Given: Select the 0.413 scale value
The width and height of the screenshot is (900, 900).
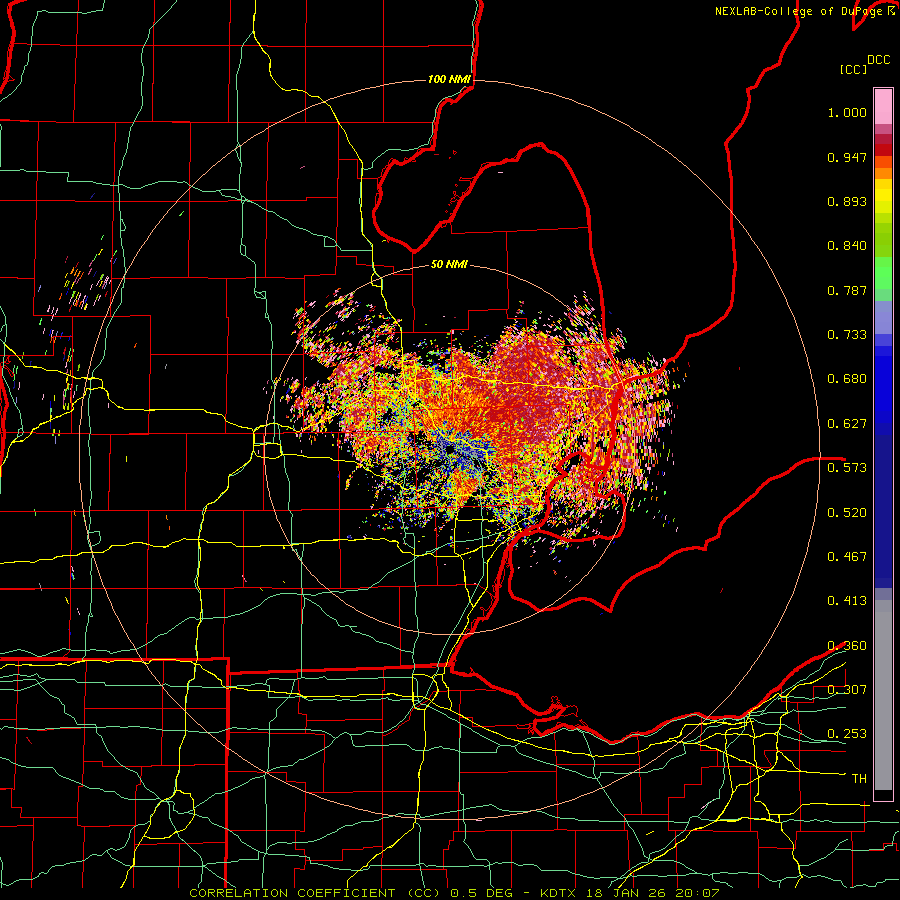Looking at the screenshot, I should [x=847, y=601].
